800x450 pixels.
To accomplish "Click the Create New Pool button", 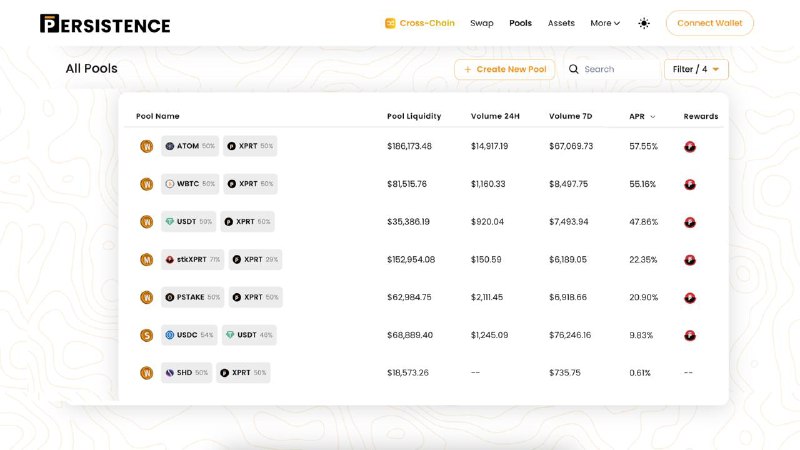I will click(505, 69).
